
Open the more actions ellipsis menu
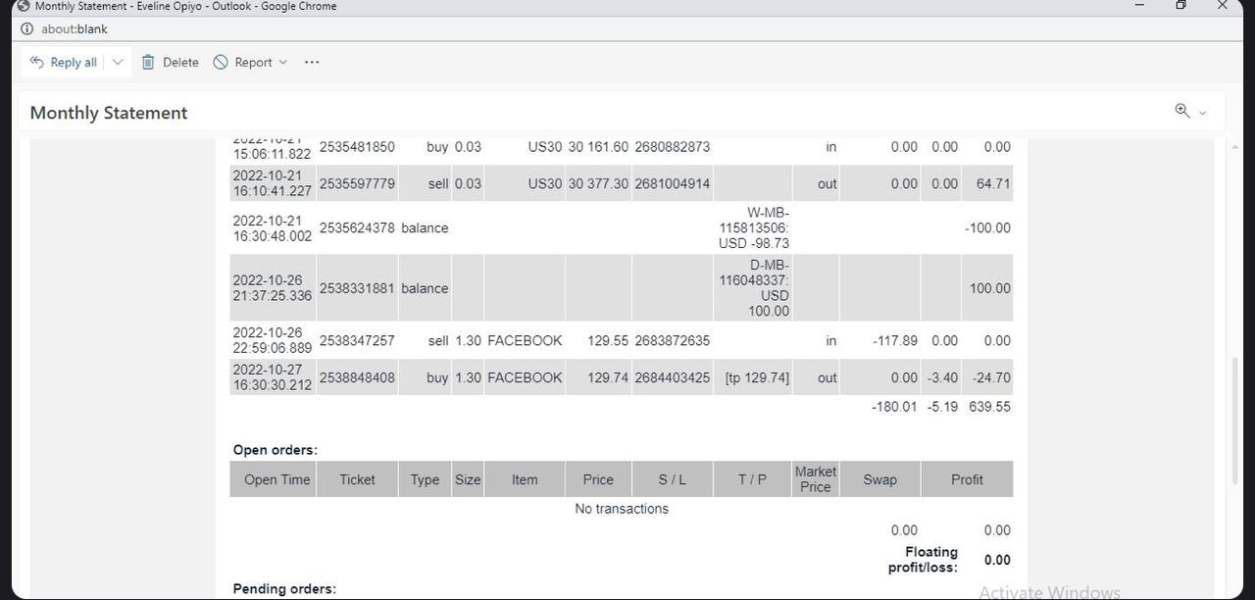pyautogui.click(x=312, y=62)
